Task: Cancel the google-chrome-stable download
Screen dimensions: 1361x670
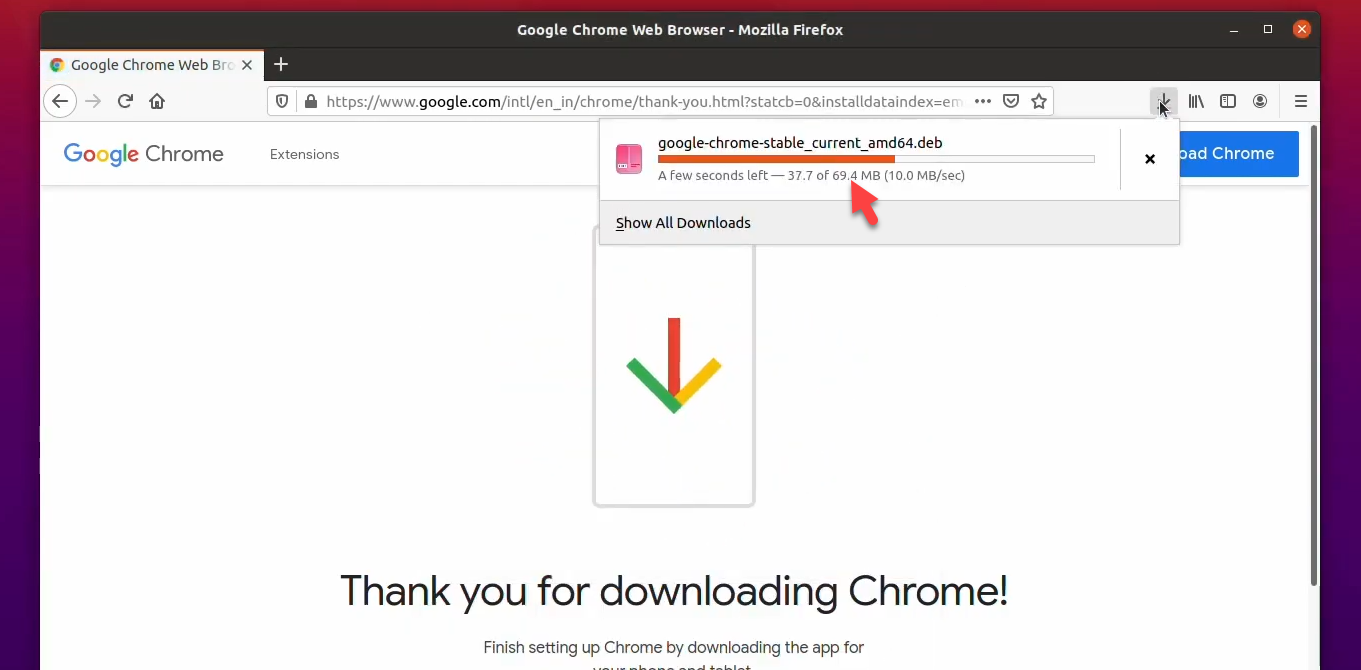Action: (x=1150, y=159)
